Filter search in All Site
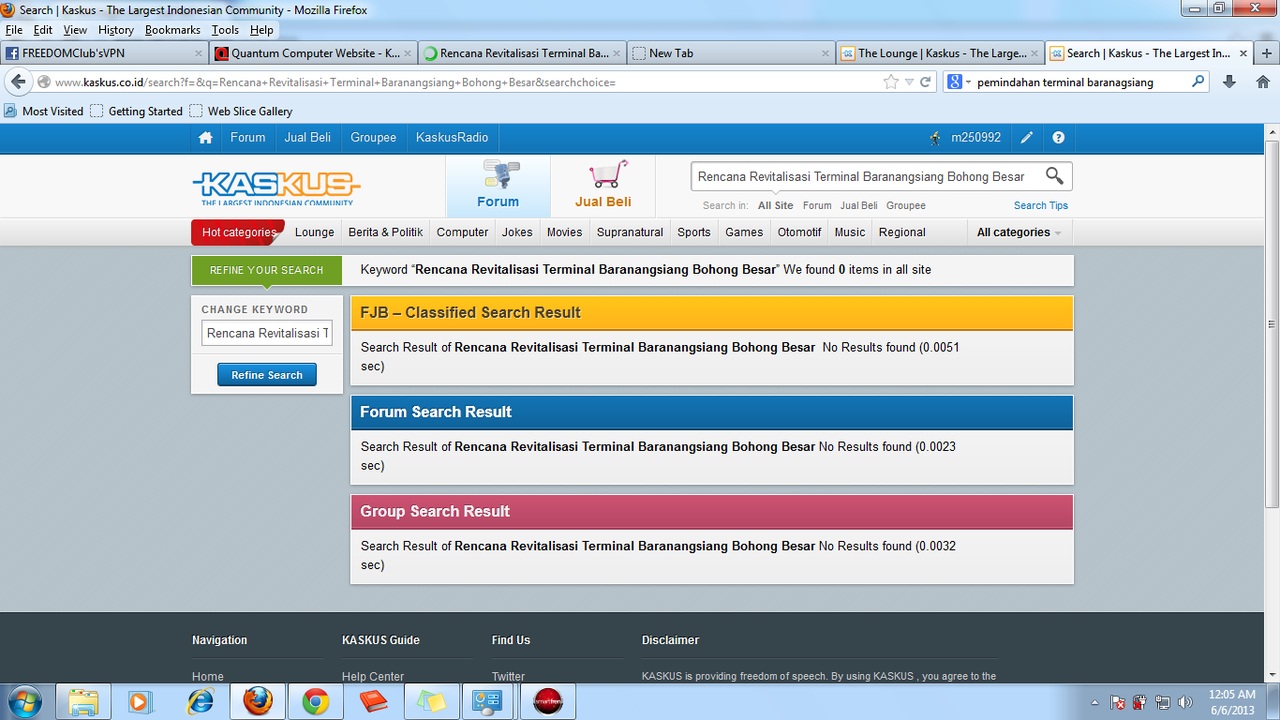This screenshot has height=720, width=1280. click(x=775, y=205)
